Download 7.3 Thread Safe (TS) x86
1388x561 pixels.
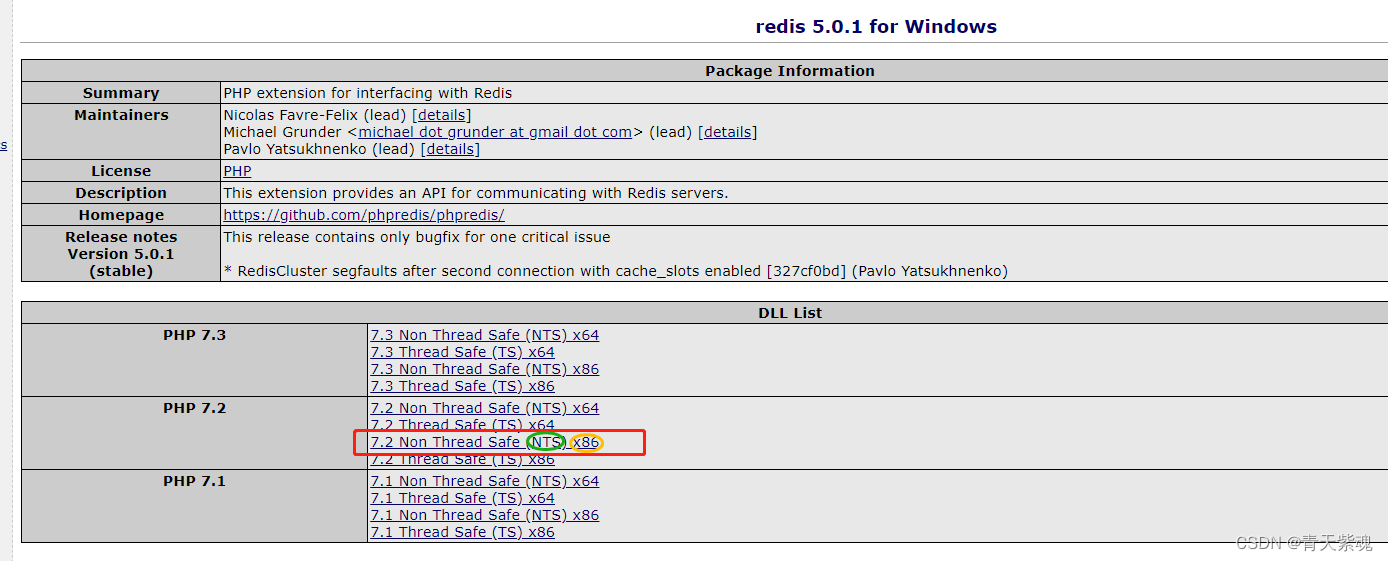462,386
